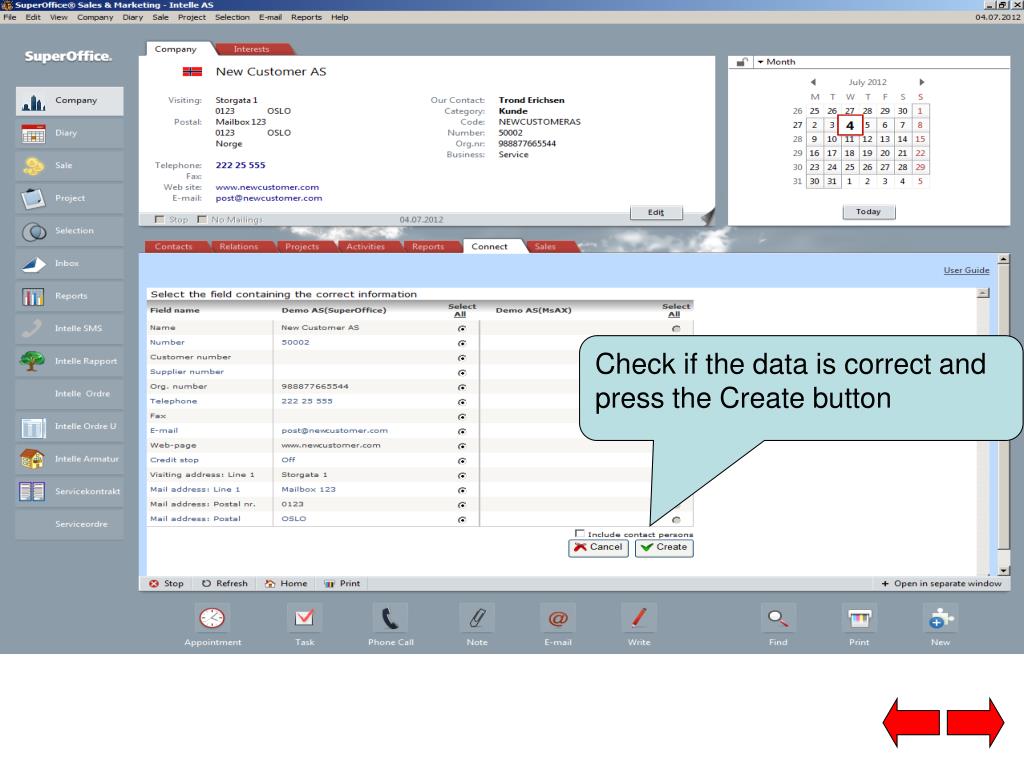The height and width of the screenshot is (768, 1024).
Task: Open Intelle Rapport tree icon
Action: 33,361
